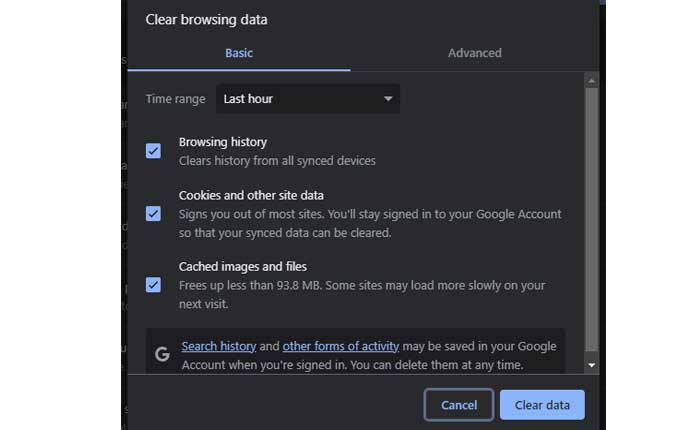Untick Cached images and files checkbox

[153, 285]
